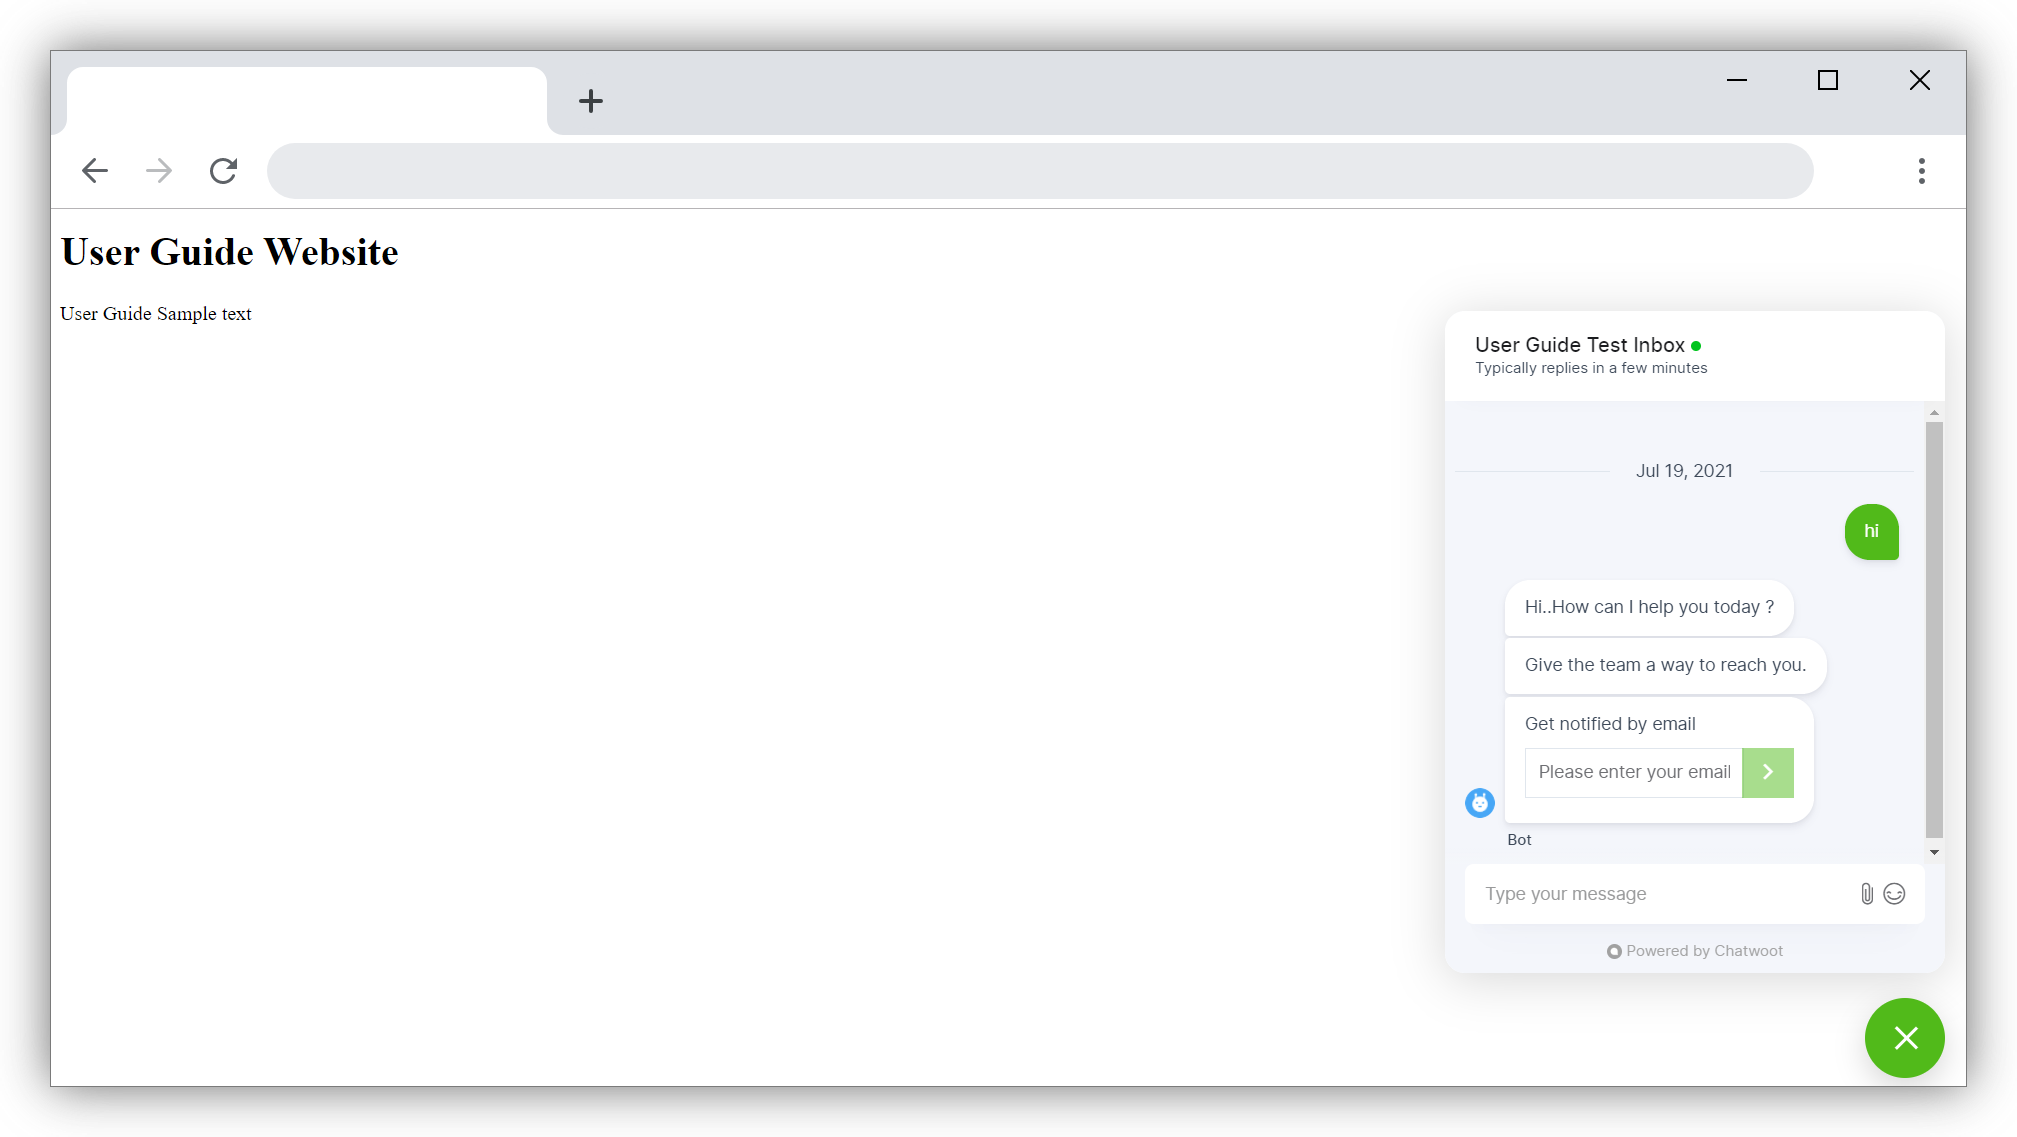This screenshot has height=1137, width=2017.
Task: Toggle browser back navigation arrow
Action: point(96,170)
